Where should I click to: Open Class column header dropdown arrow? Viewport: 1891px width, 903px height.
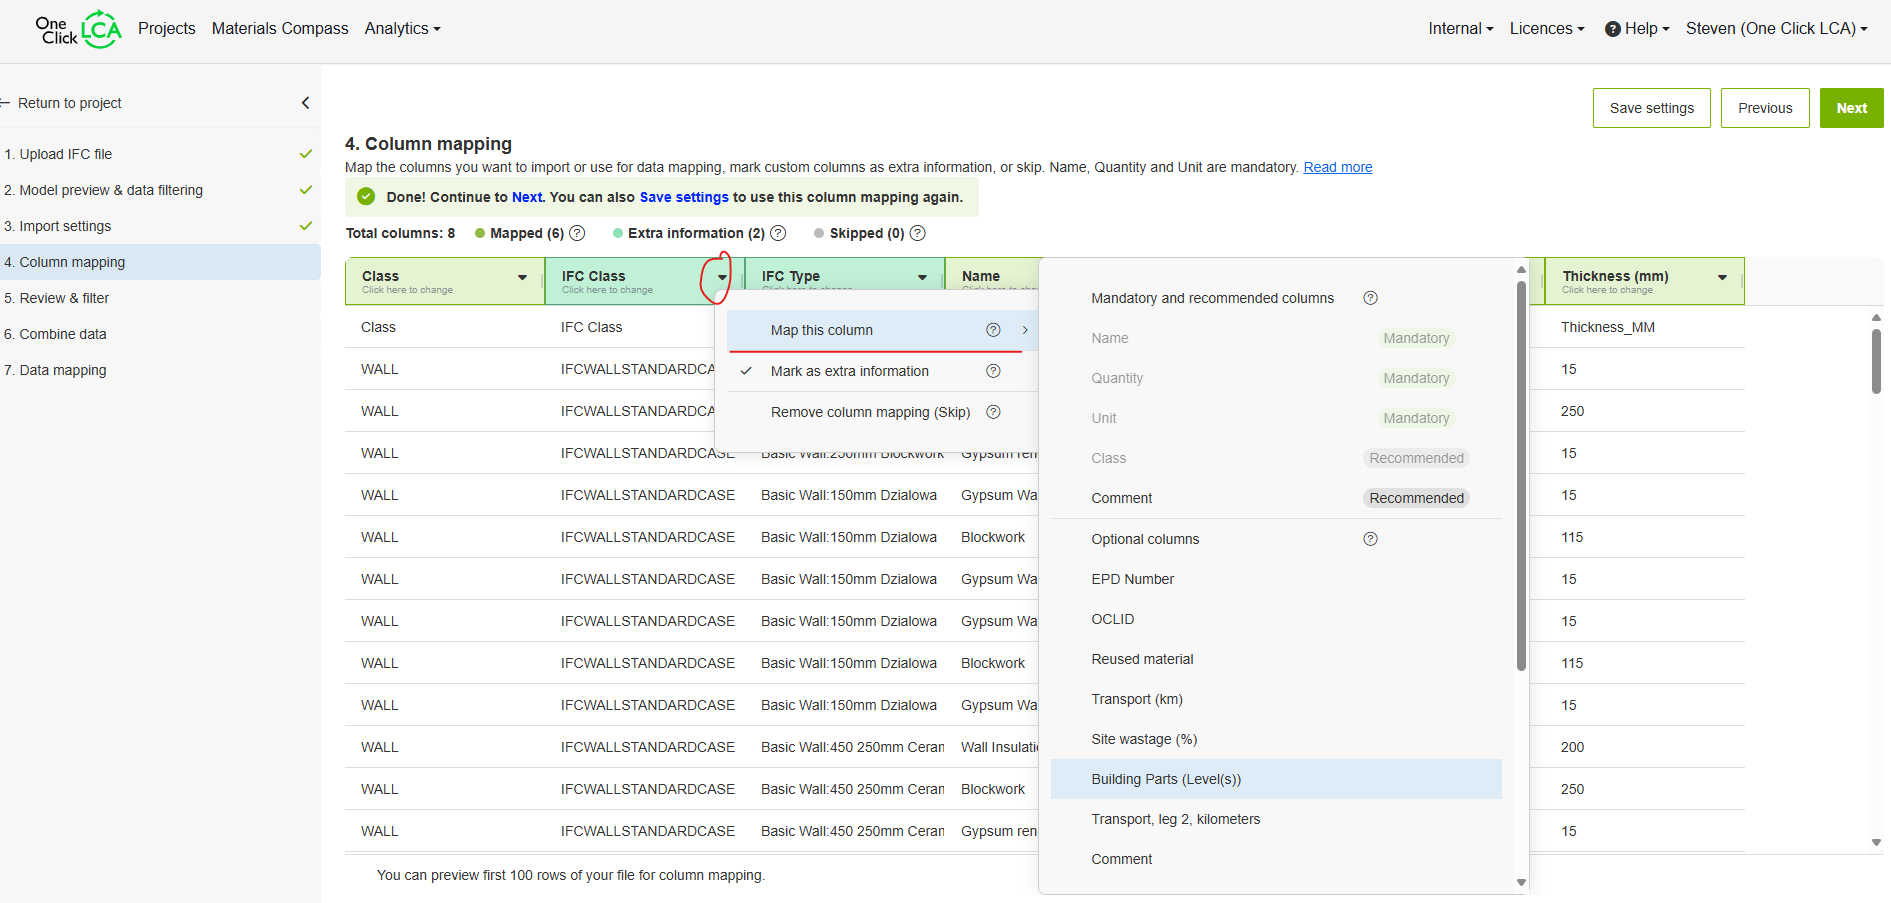click(x=522, y=277)
